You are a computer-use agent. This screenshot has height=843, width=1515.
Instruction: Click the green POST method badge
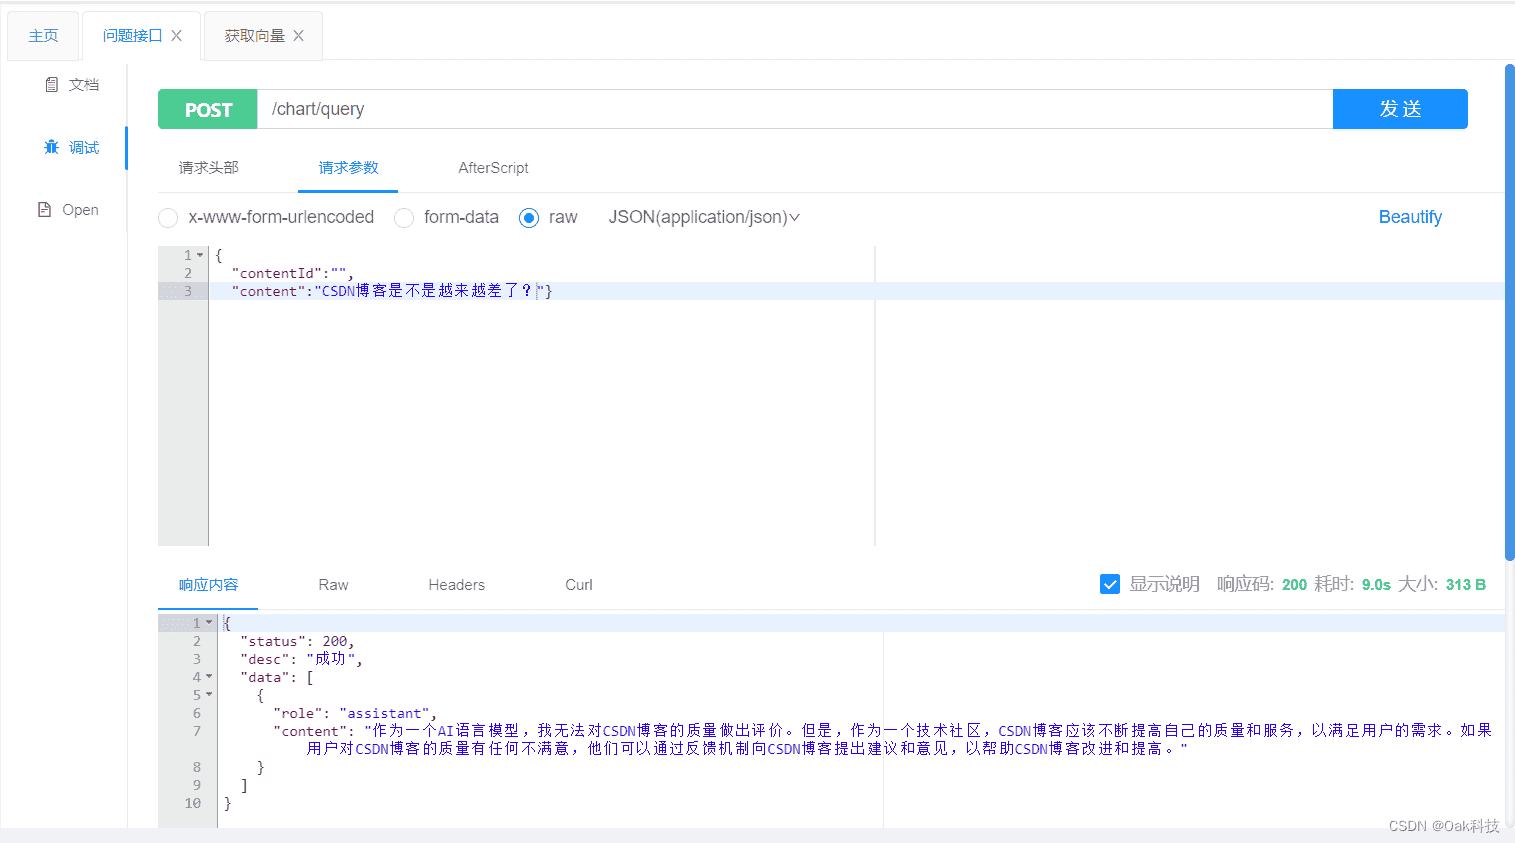[x=207, y=109]
